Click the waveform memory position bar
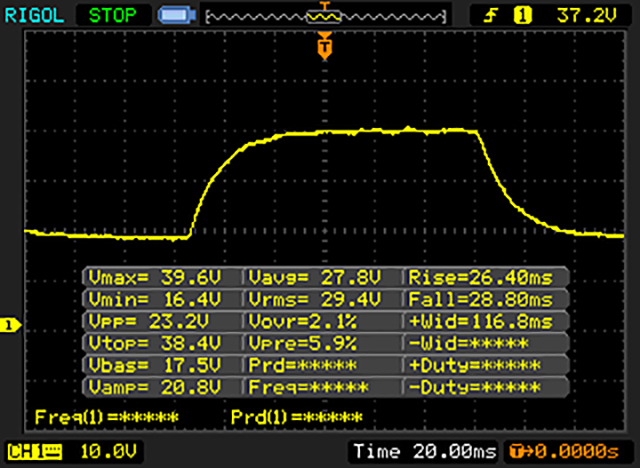This screenshot has width=640, height=468. pyautogui.click(x=325, y=17)
